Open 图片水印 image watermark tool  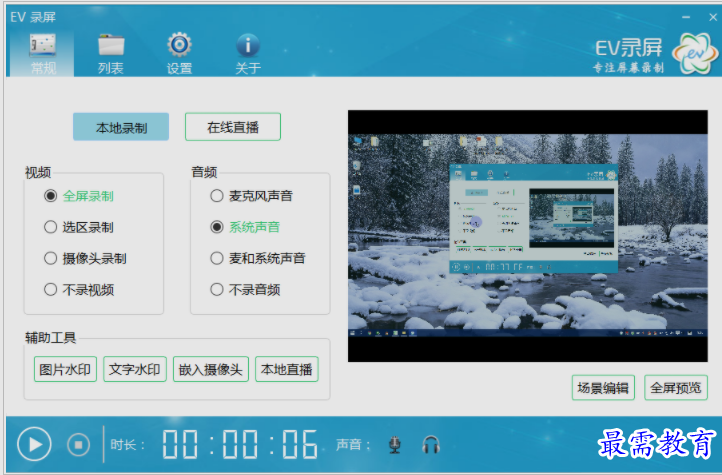coord(65,369)
